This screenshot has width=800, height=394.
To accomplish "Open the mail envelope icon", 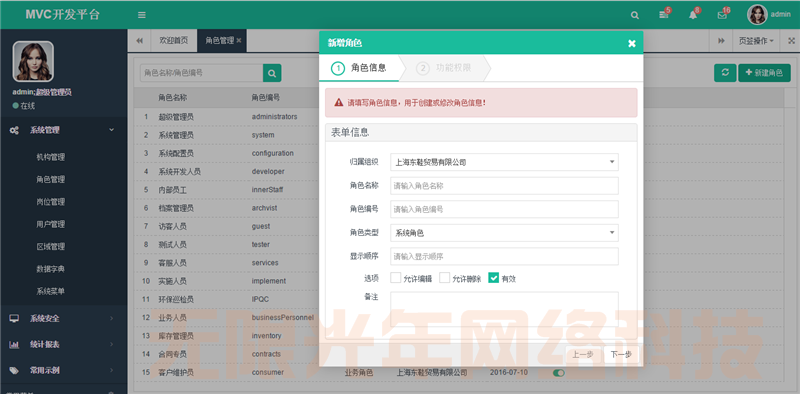I will (x=722, y=15).
